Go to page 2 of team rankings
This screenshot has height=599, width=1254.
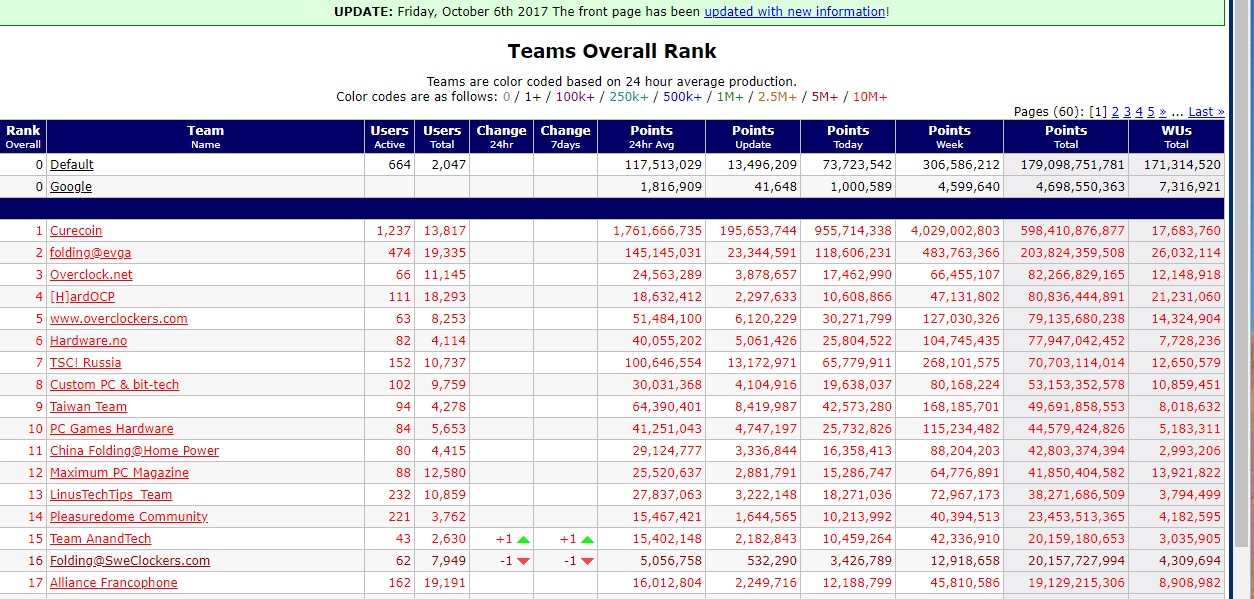(1114, 112)
